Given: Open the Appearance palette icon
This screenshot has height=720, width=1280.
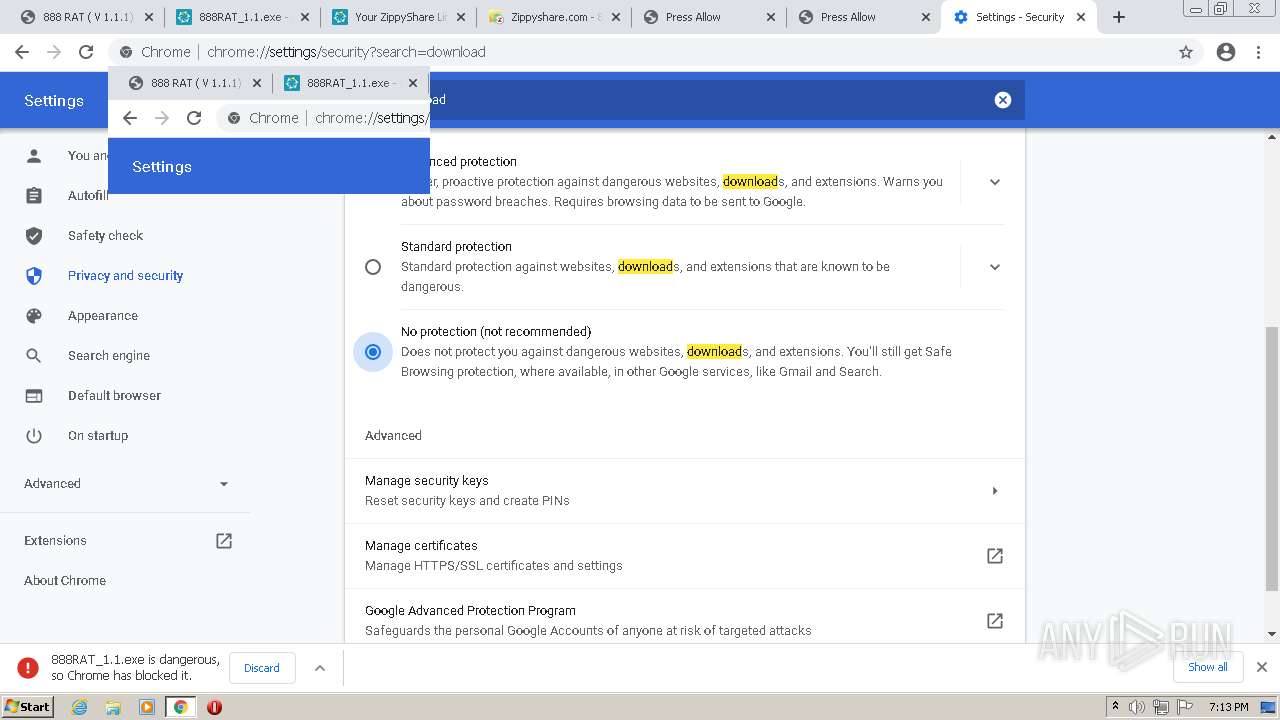Looking at the screenshot, I should [x=34, y=315].
